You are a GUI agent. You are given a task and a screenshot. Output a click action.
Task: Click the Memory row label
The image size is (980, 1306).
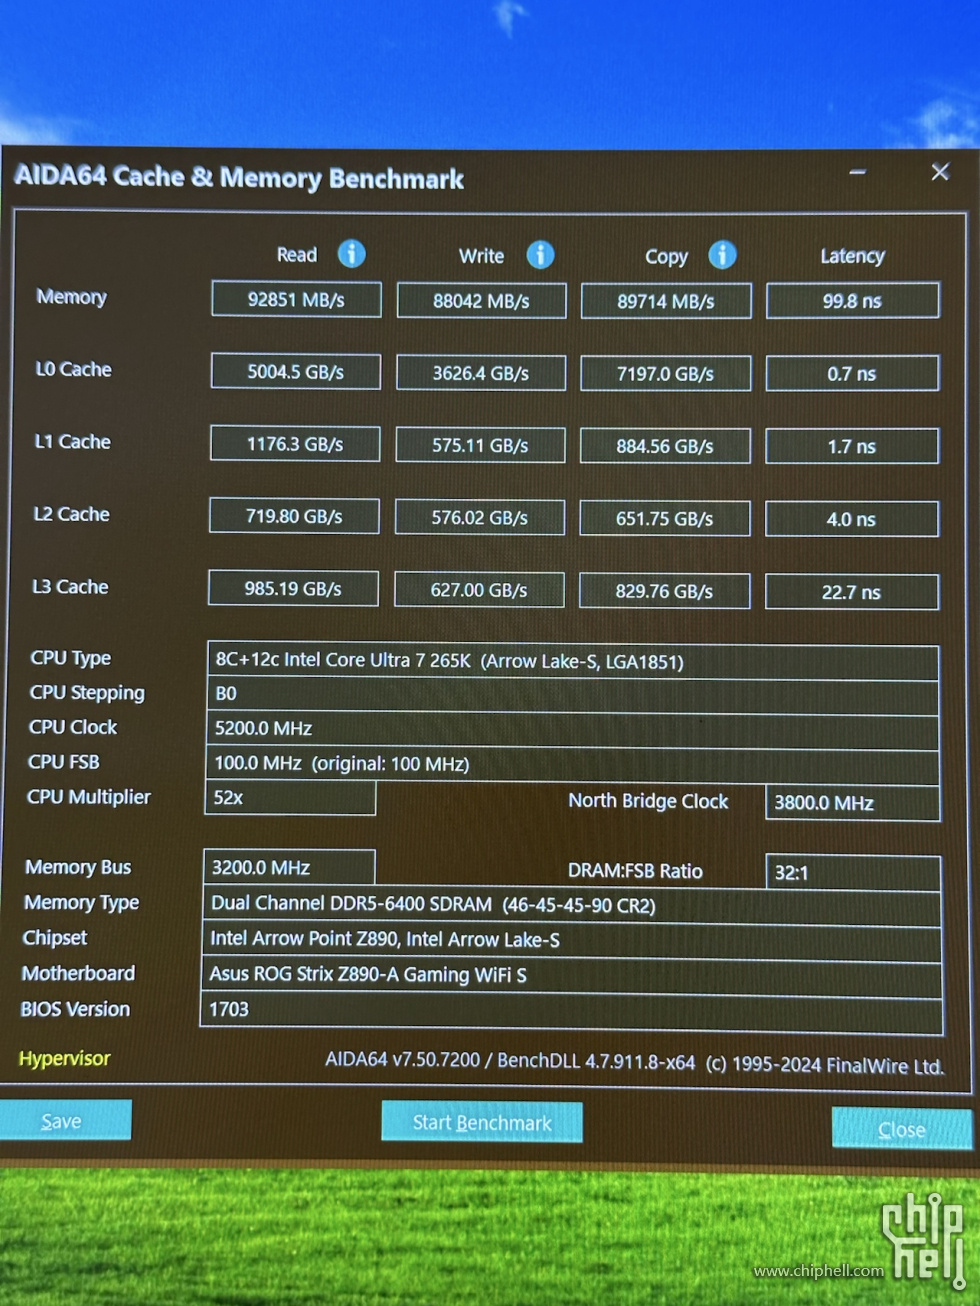tap(71, 297)
